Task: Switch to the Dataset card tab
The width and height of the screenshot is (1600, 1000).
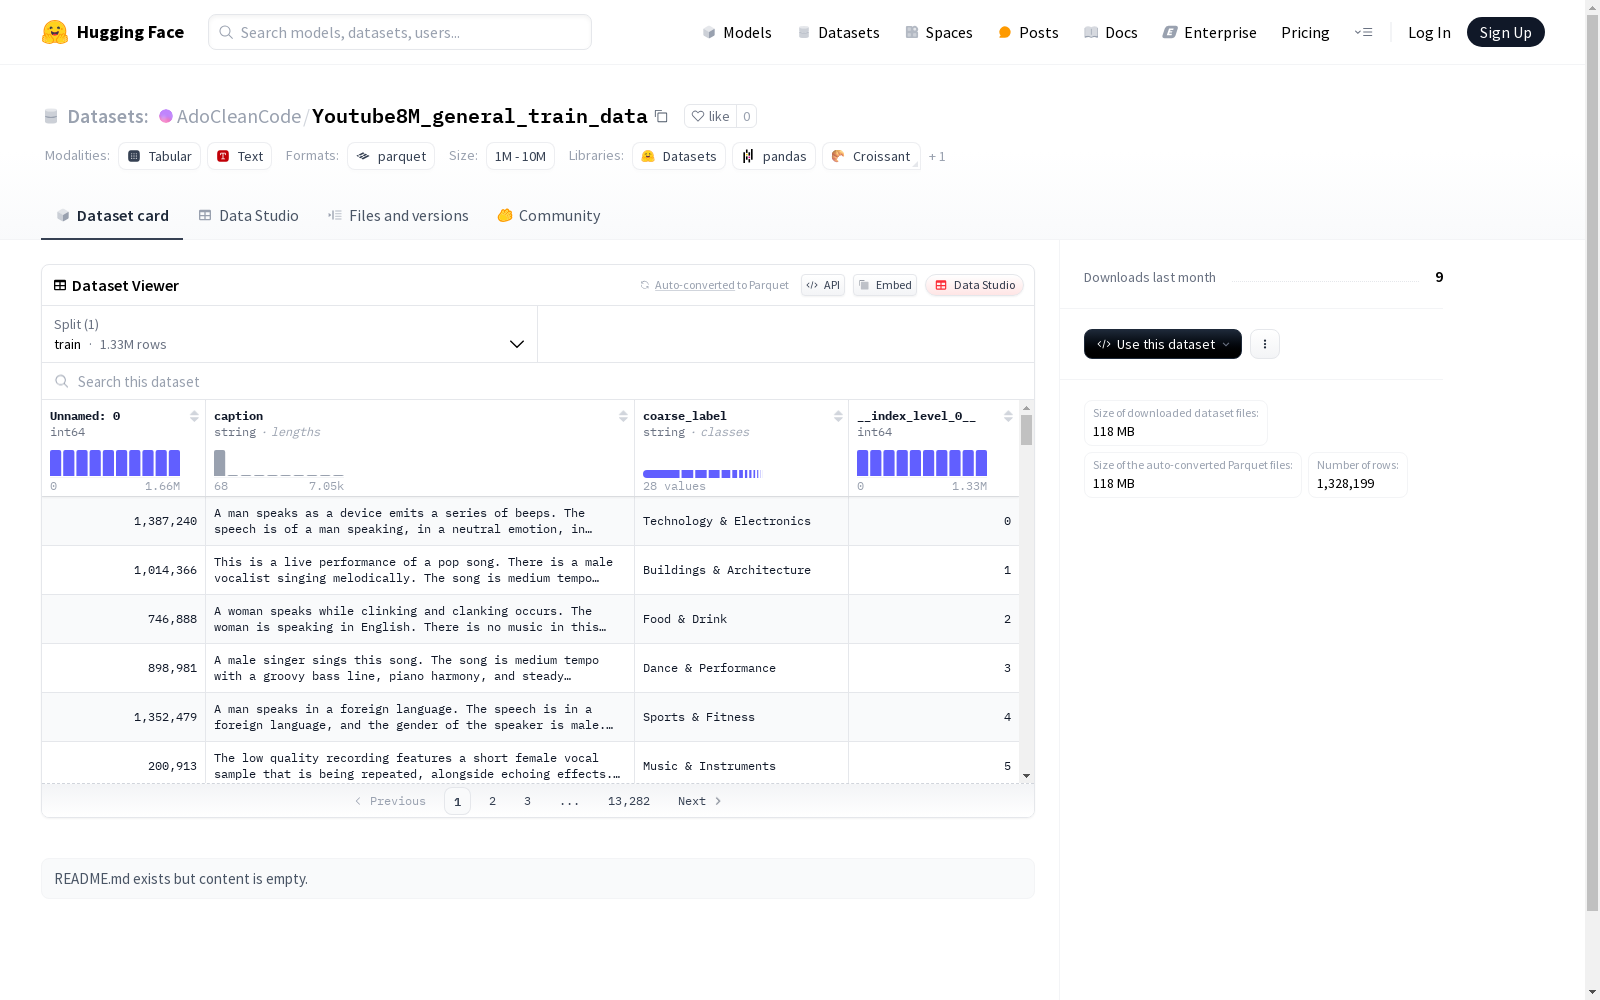Action: click(x=112, y=215)
